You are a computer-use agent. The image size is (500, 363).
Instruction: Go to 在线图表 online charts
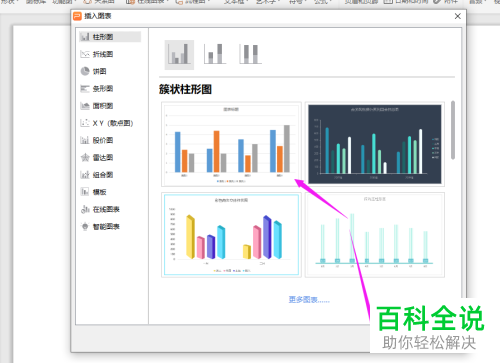coord(100,209)
